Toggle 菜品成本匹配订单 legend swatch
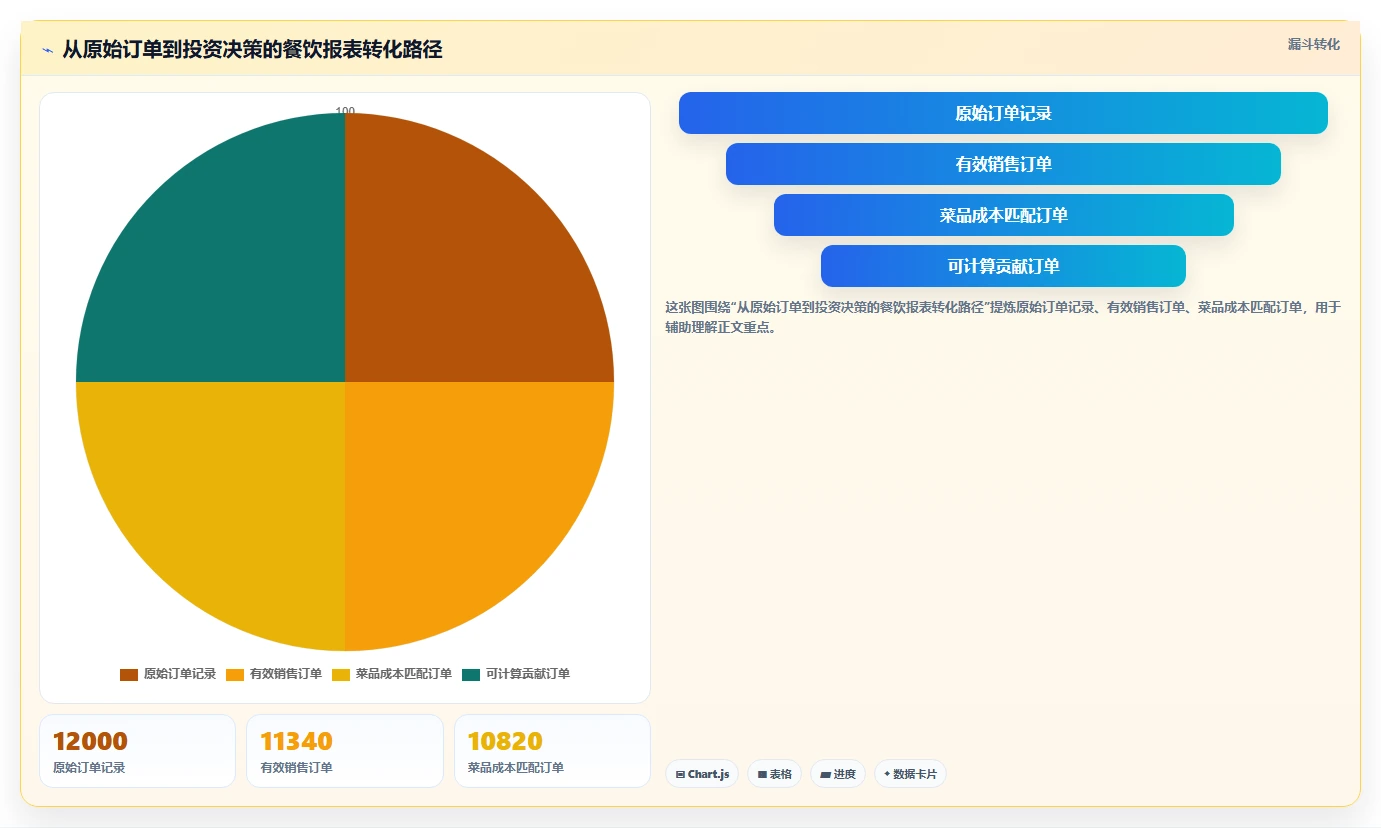Viewport: 1381px width, 828px height. pos(341,675)
